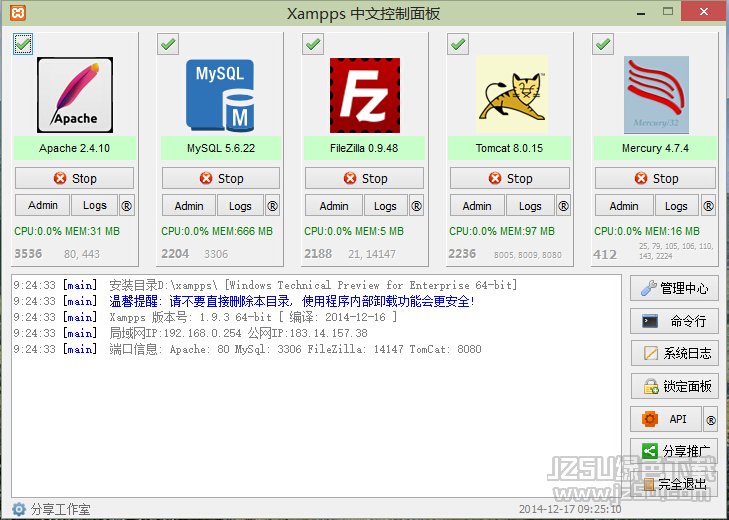Click the ® icon in Tomcat panel
Viewport: 729px width, 520px height.
click(x=563, y=206)
